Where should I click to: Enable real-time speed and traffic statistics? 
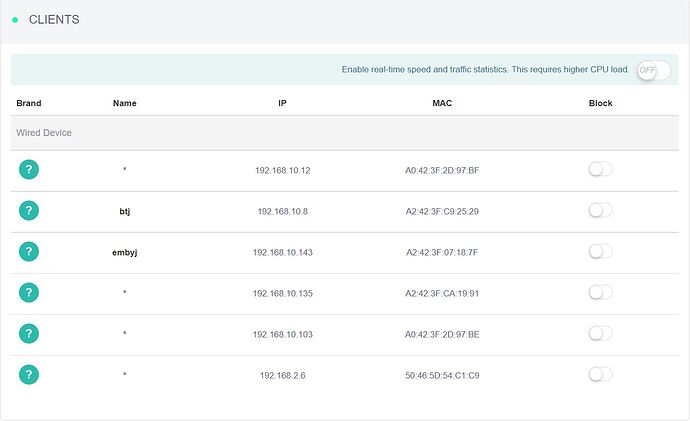coord(652,70)
